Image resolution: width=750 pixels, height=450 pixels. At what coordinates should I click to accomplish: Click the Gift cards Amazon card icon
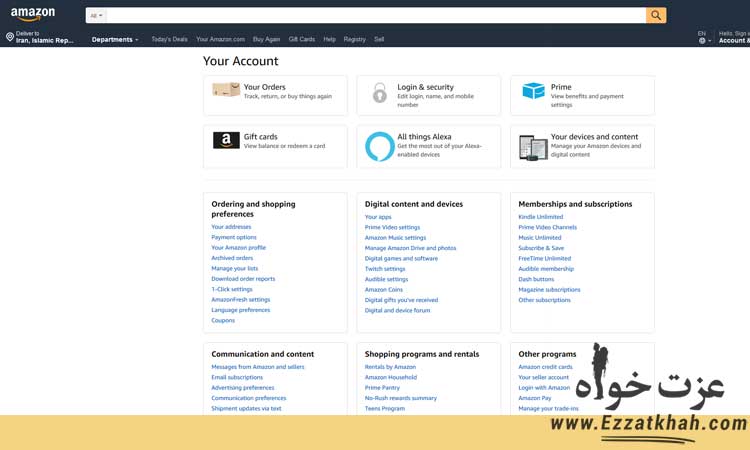[226, 141]
